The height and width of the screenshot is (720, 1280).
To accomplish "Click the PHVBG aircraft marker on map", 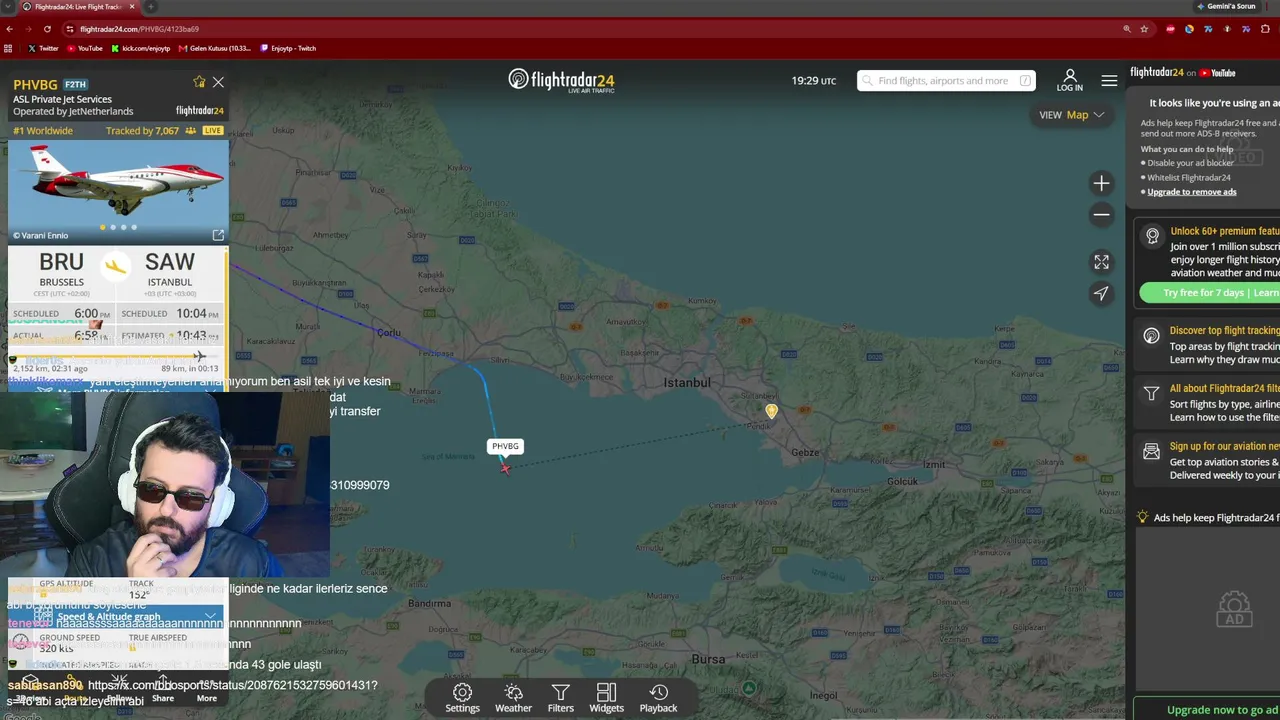I will coord(505,467).
